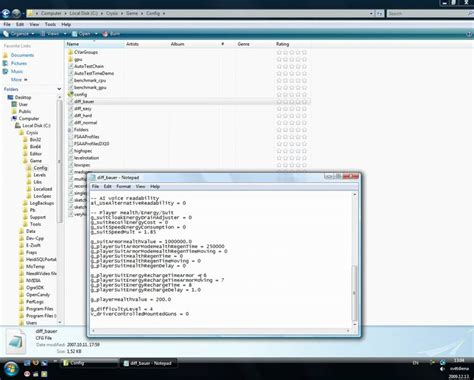Open the Music favorite link
474x380 pixels.
click(17, 71)
